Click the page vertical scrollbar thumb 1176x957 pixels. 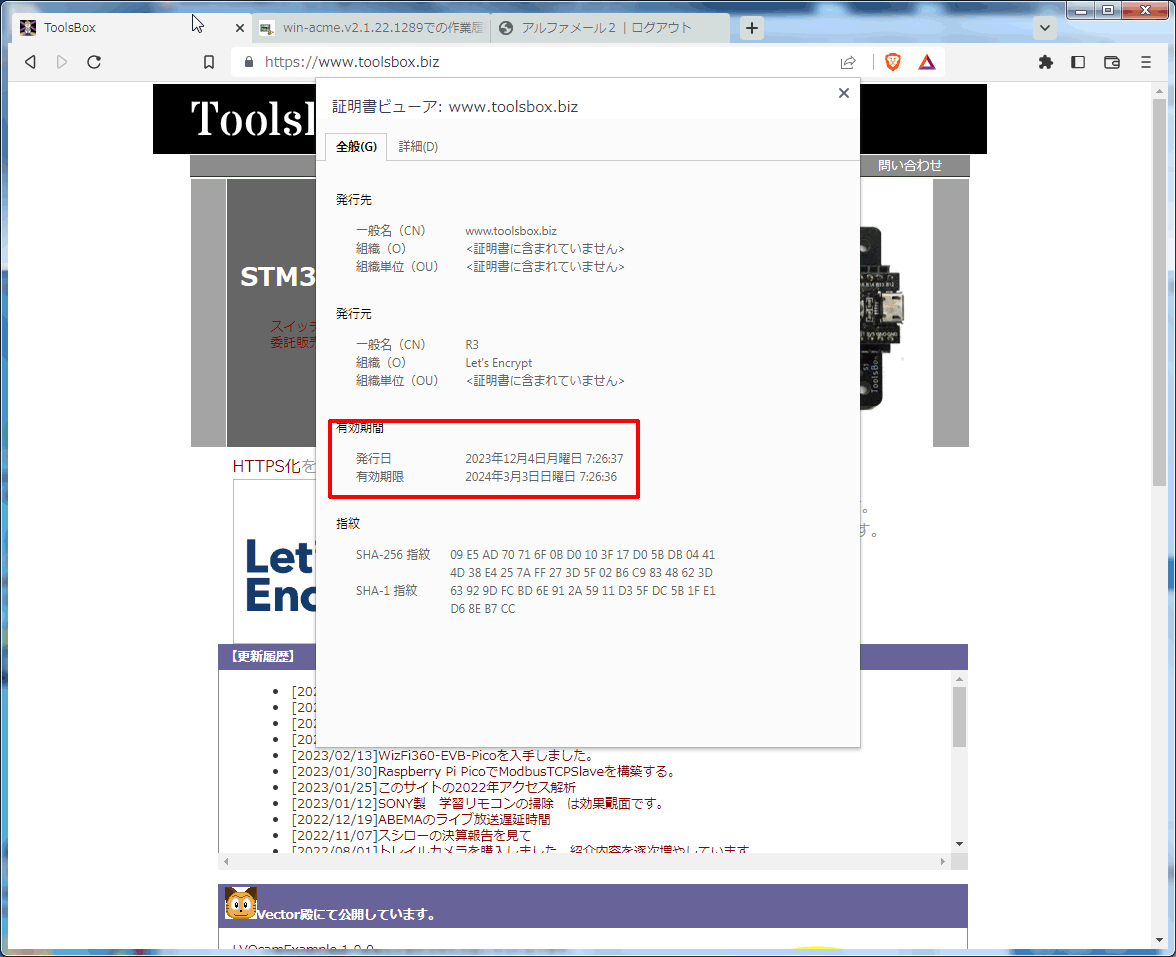pos(1160,292)
